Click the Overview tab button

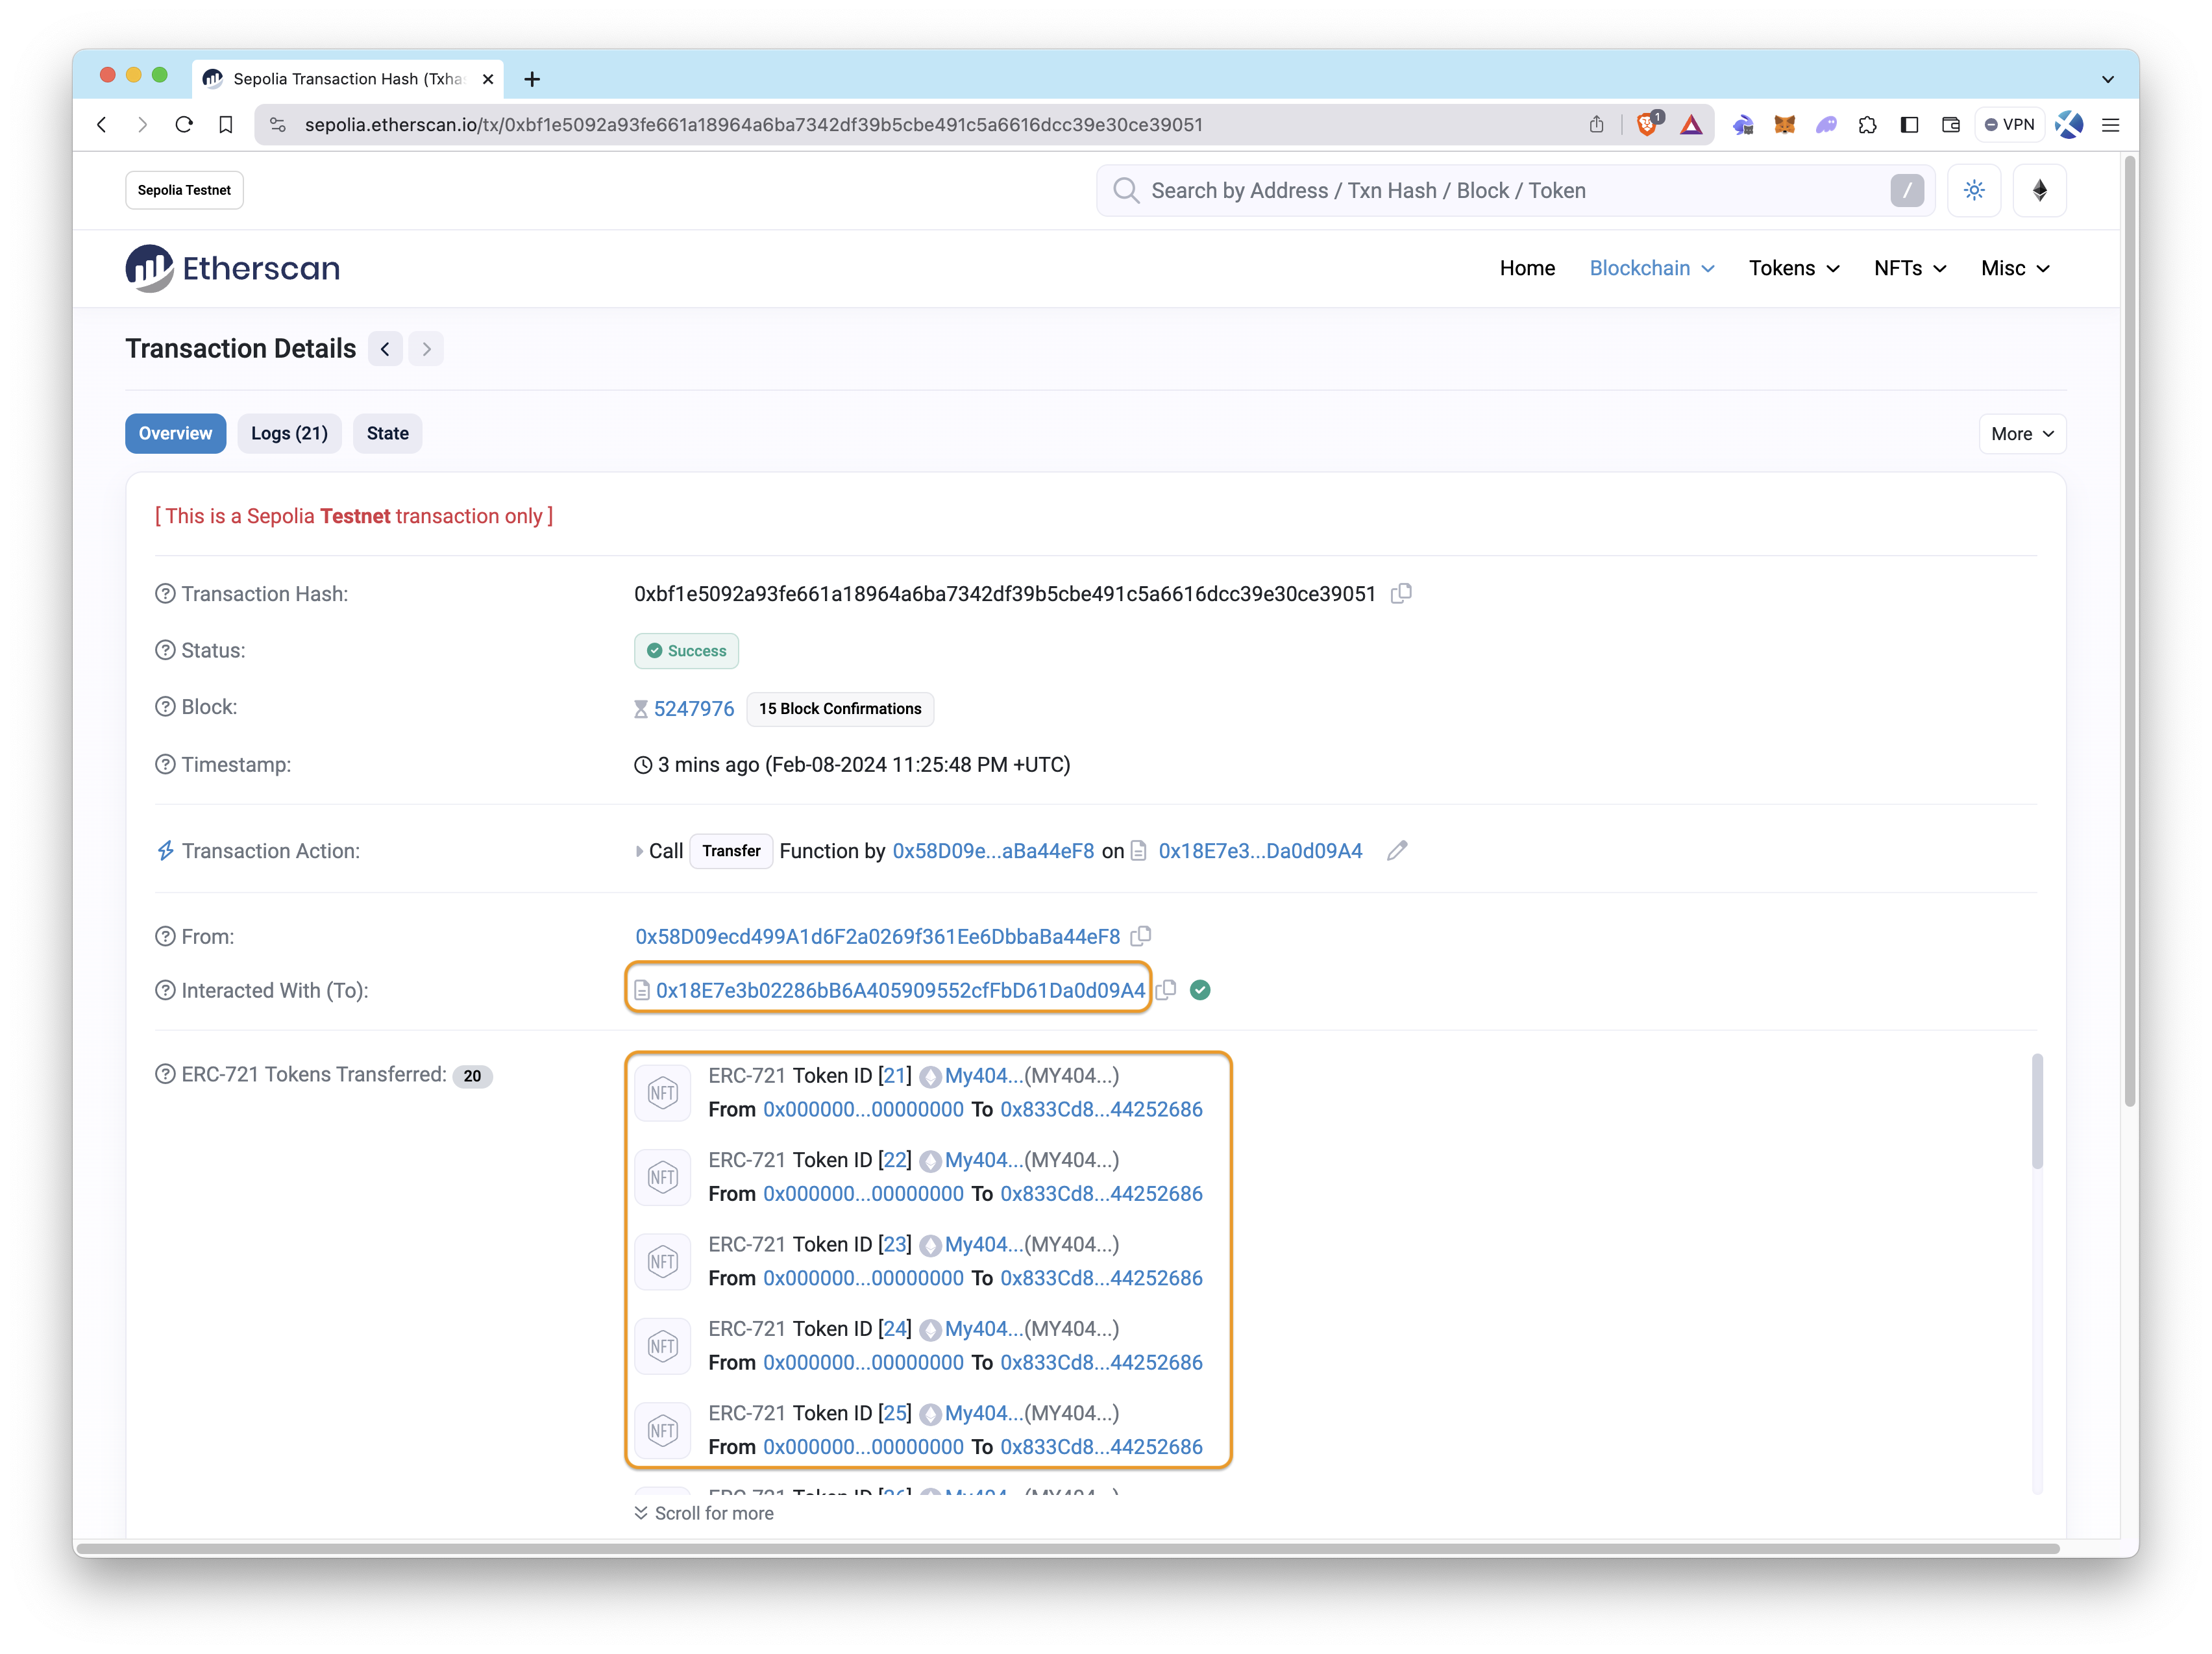click(x=175, y=432)
